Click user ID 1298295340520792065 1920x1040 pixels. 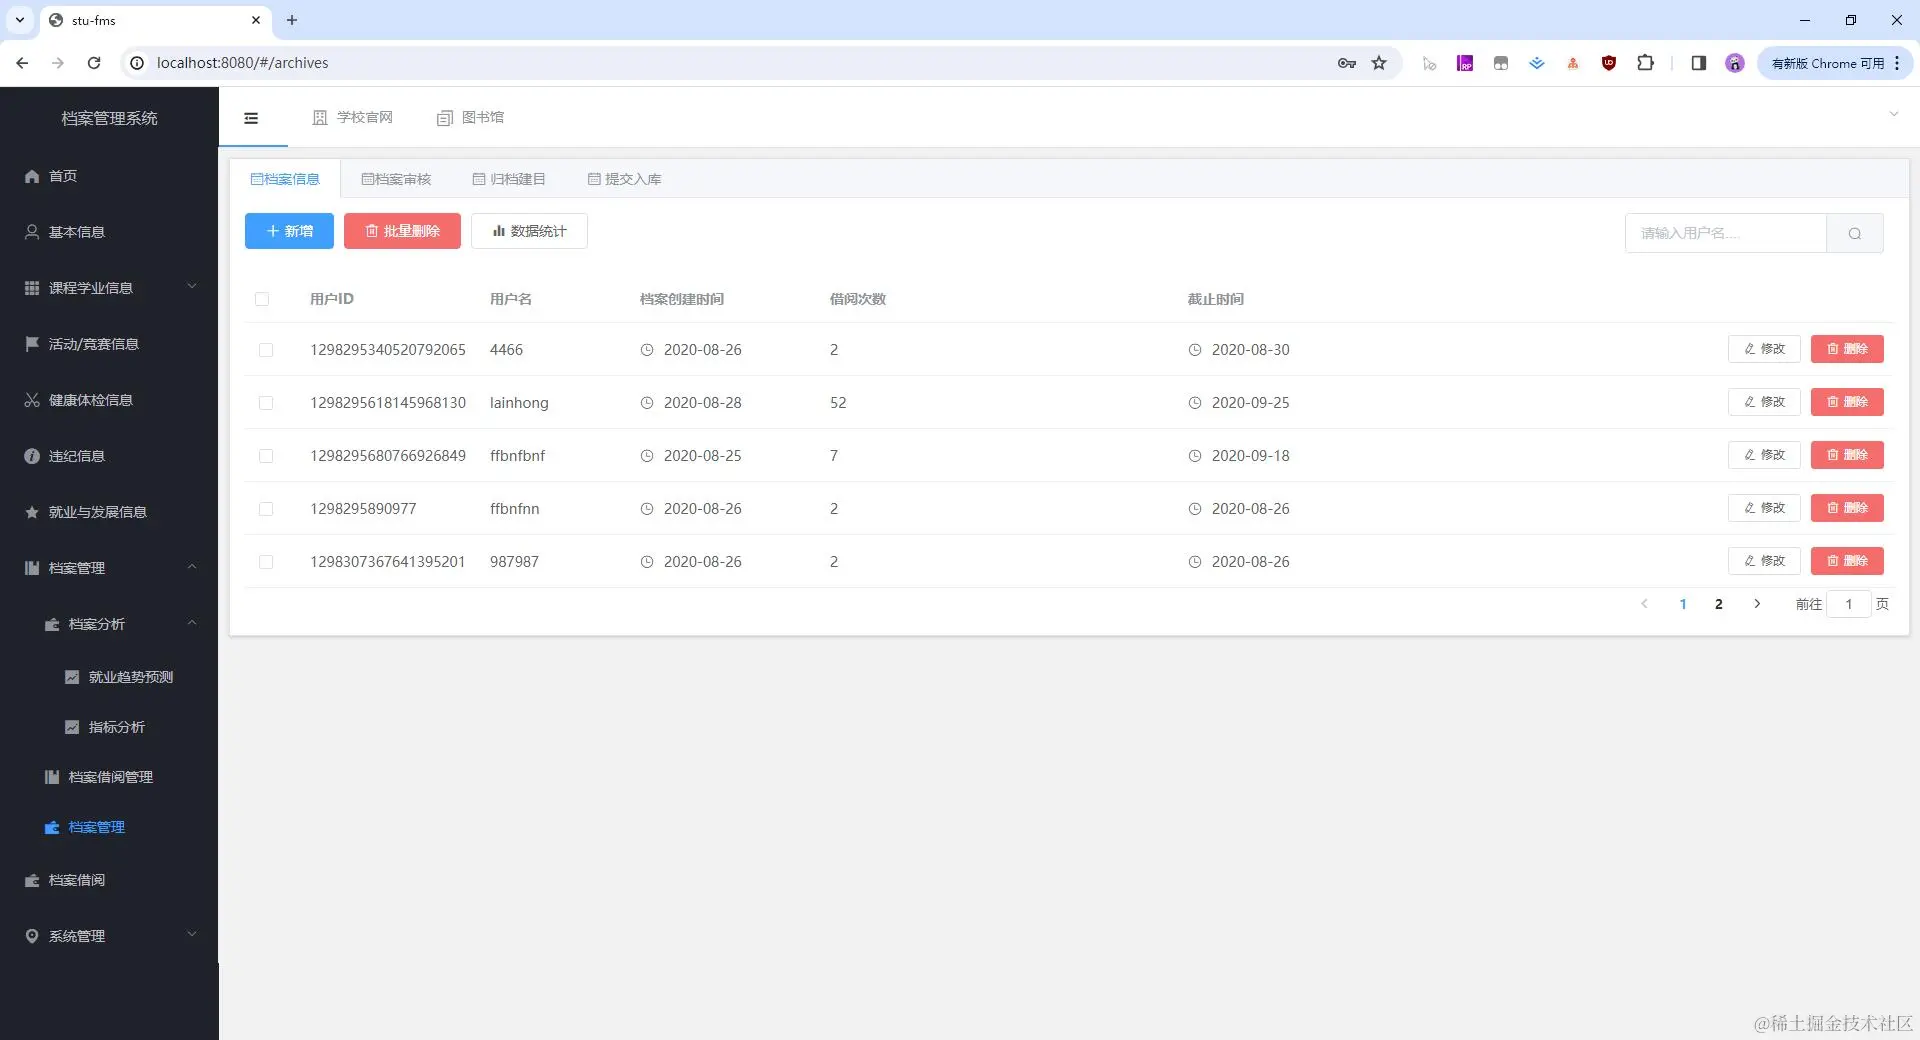[x=388, y=350]
